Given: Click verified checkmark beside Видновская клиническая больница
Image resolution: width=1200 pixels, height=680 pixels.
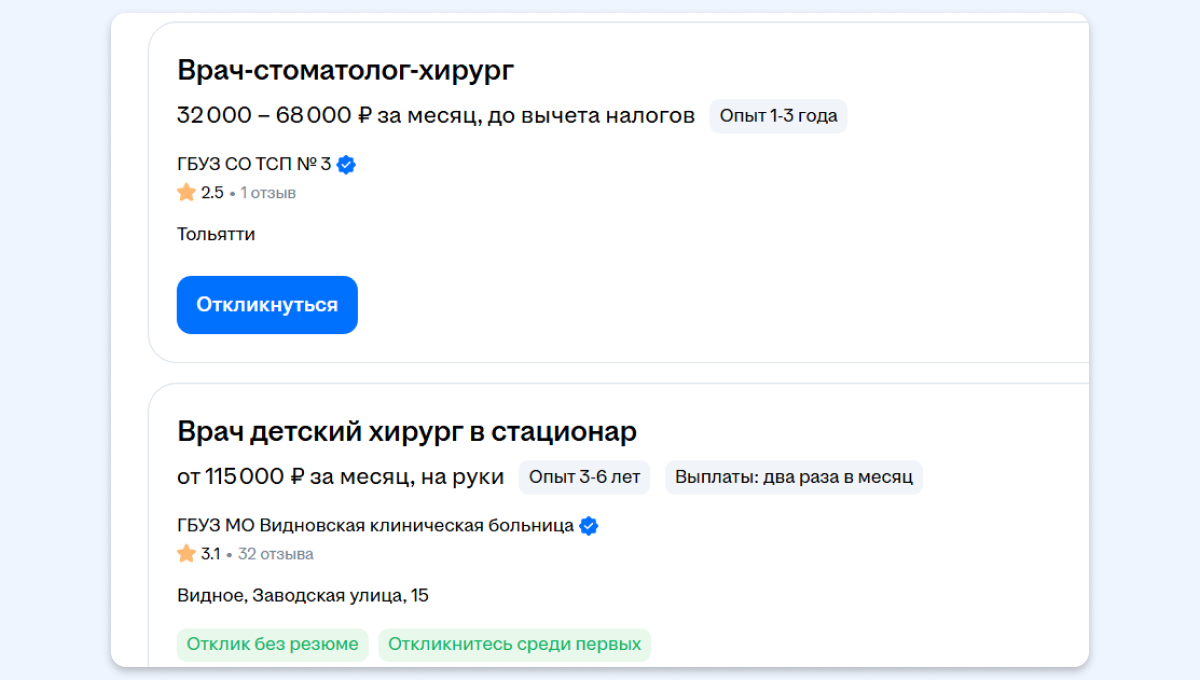Looking at the screenshot, I should (x=589, y=526).
